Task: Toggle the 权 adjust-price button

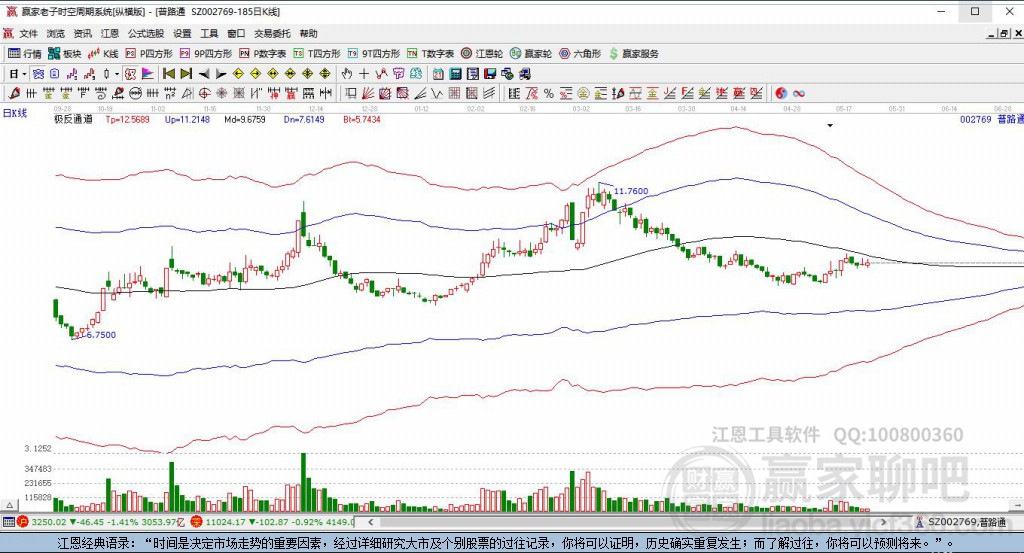Action: click(131, 74)
